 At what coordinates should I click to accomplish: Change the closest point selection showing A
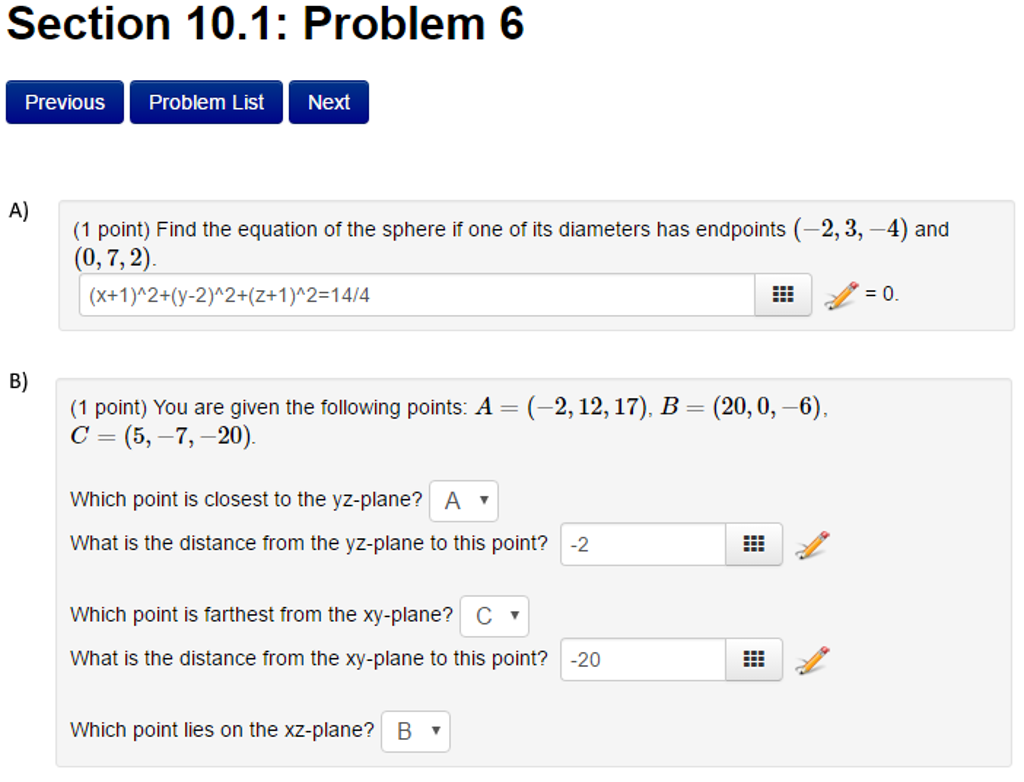coord(463,500)
